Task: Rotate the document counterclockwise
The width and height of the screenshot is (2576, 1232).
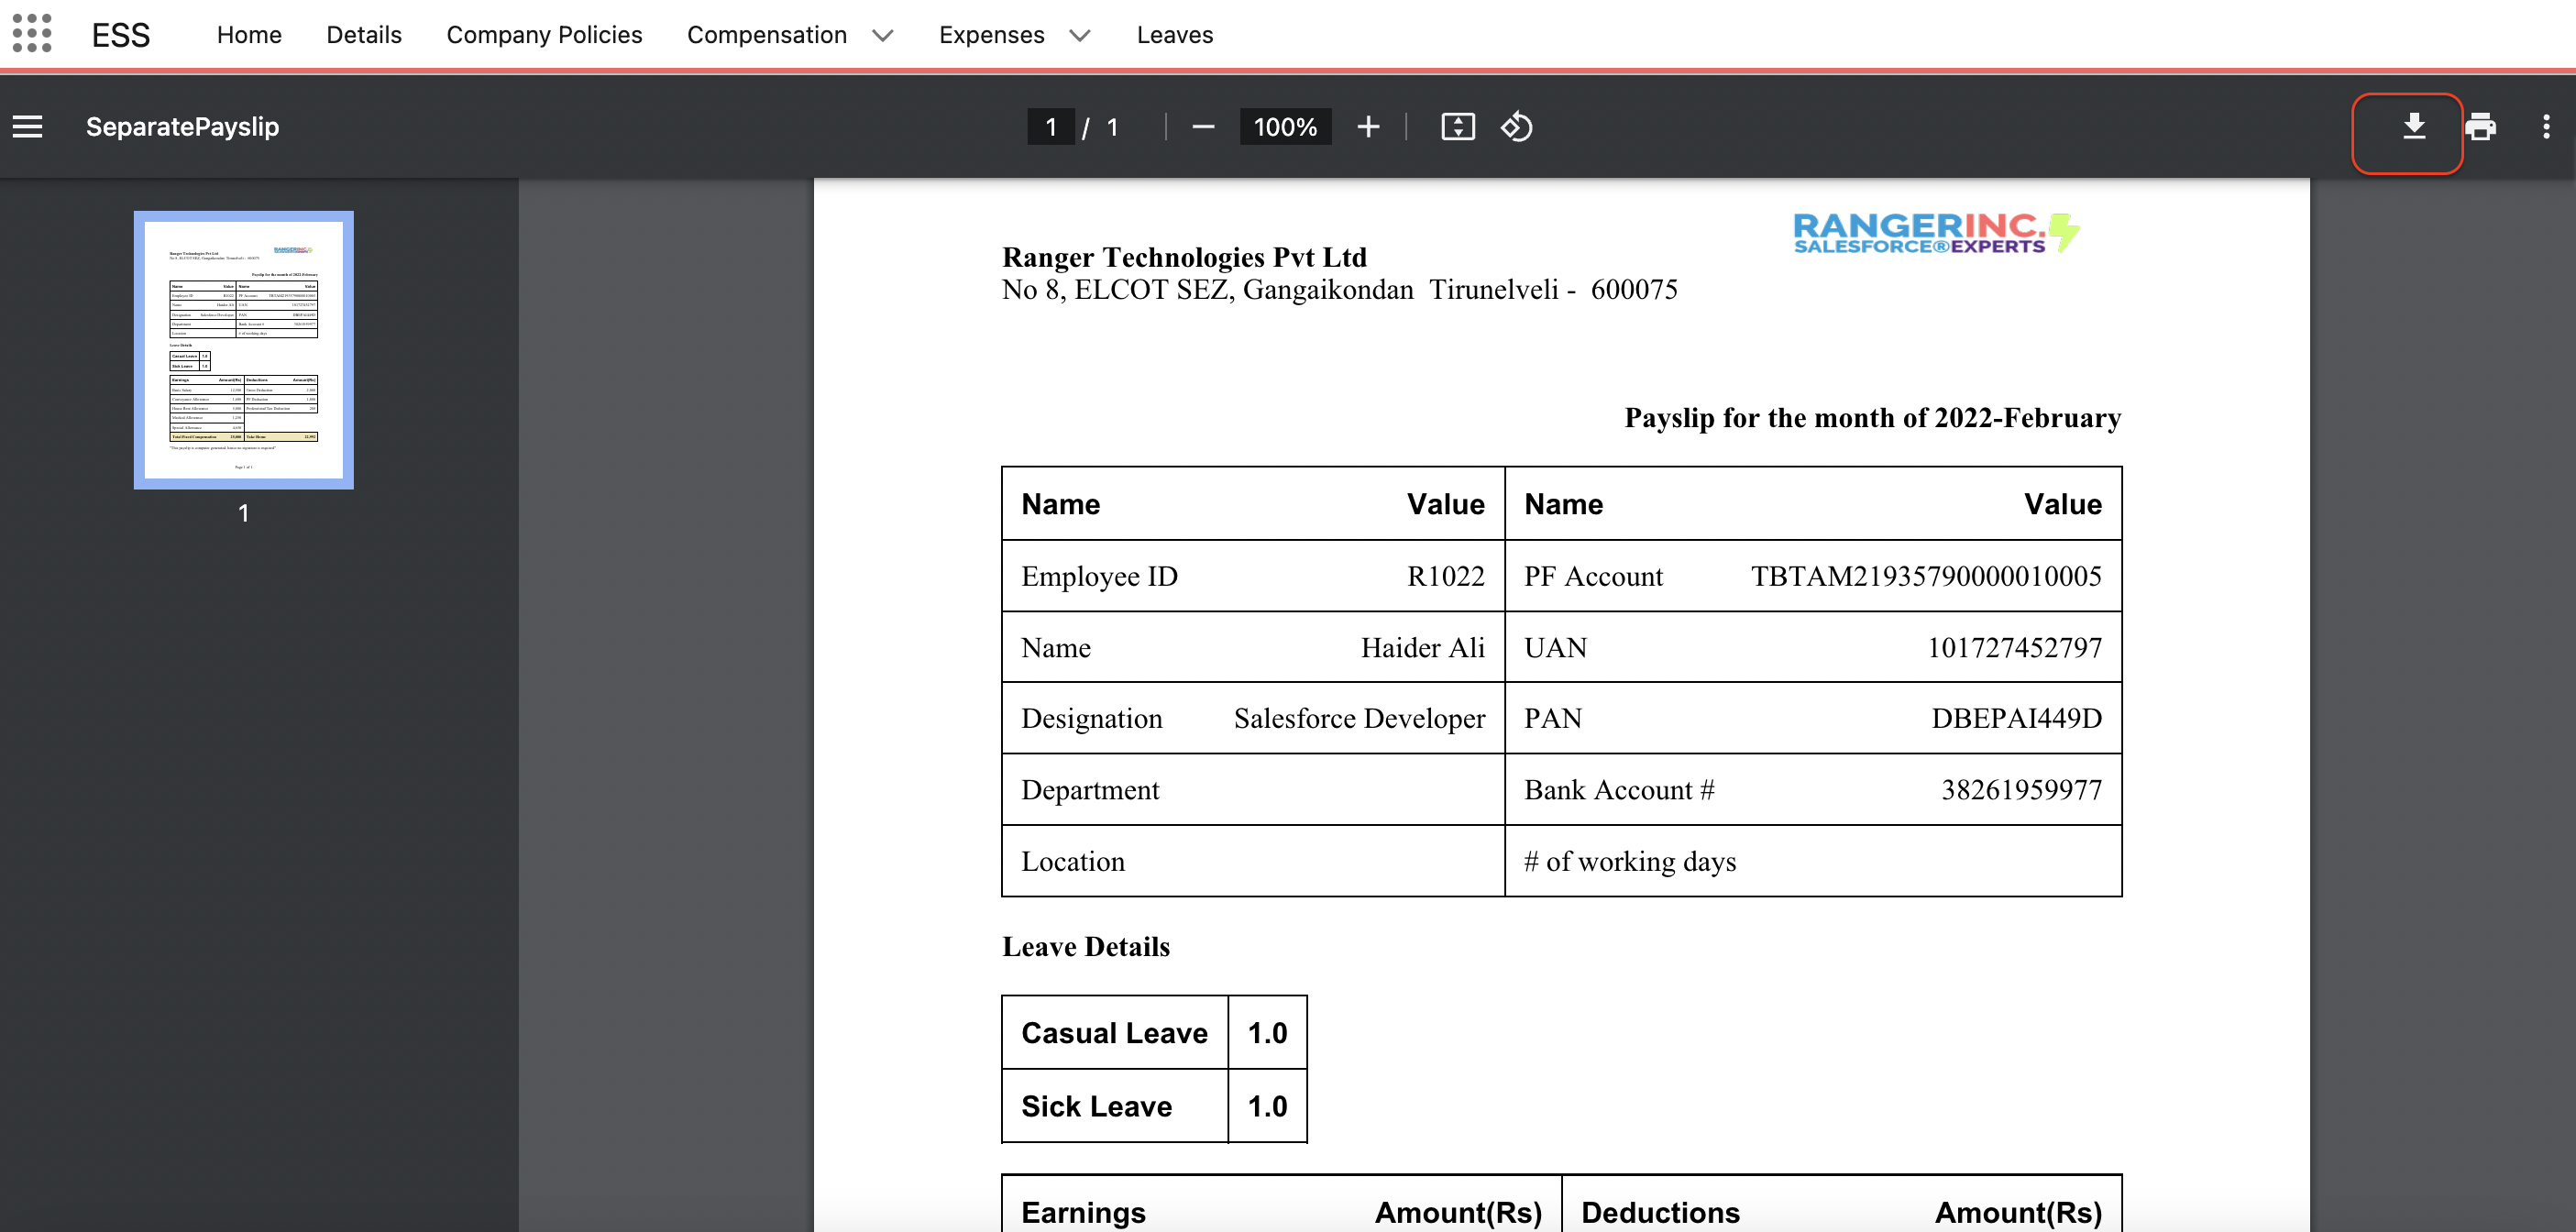Action: 1516,127
